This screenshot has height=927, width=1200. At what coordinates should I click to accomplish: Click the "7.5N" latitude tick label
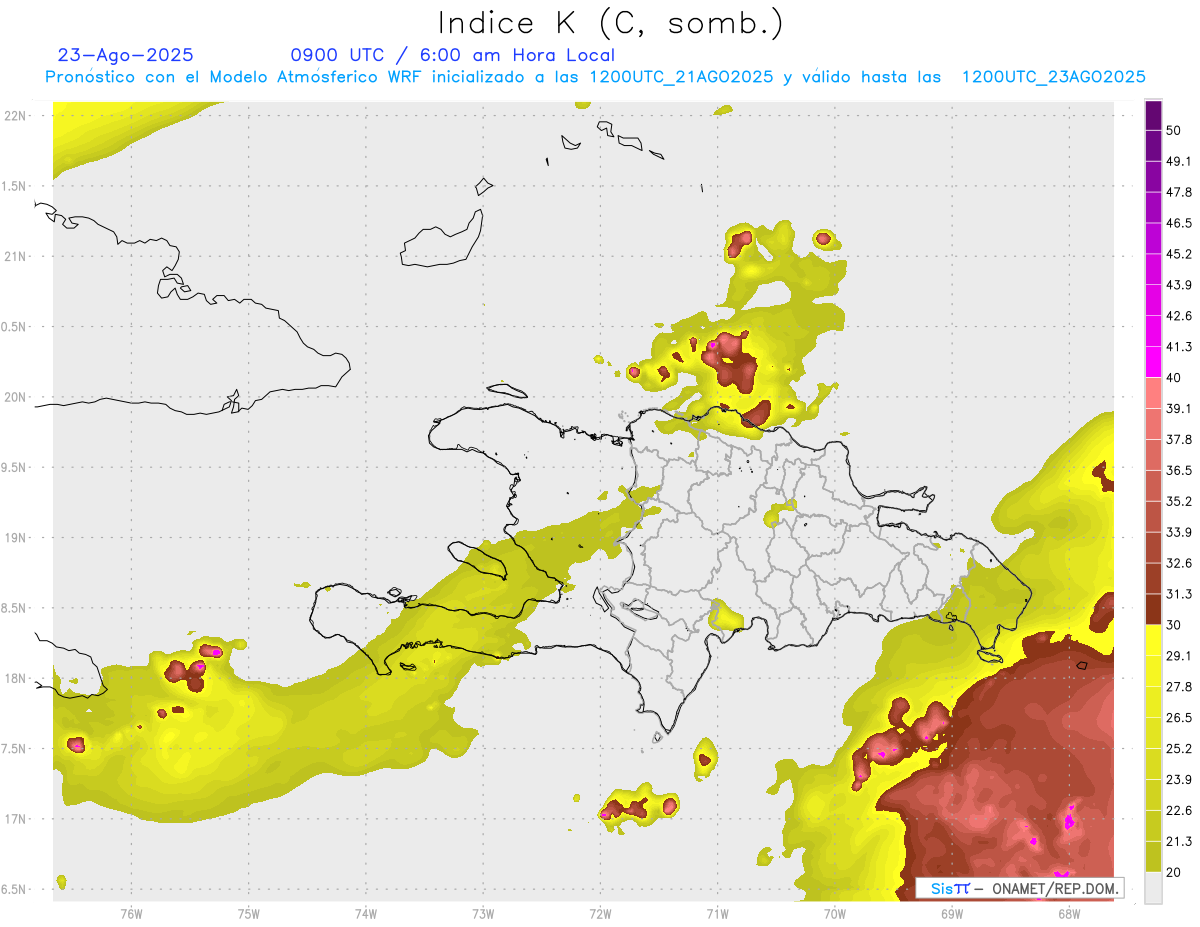coord(13,749)
